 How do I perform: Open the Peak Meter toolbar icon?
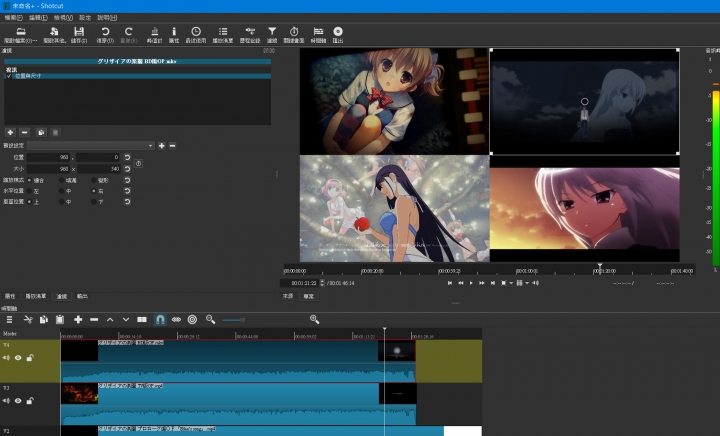tap(155, 32)
